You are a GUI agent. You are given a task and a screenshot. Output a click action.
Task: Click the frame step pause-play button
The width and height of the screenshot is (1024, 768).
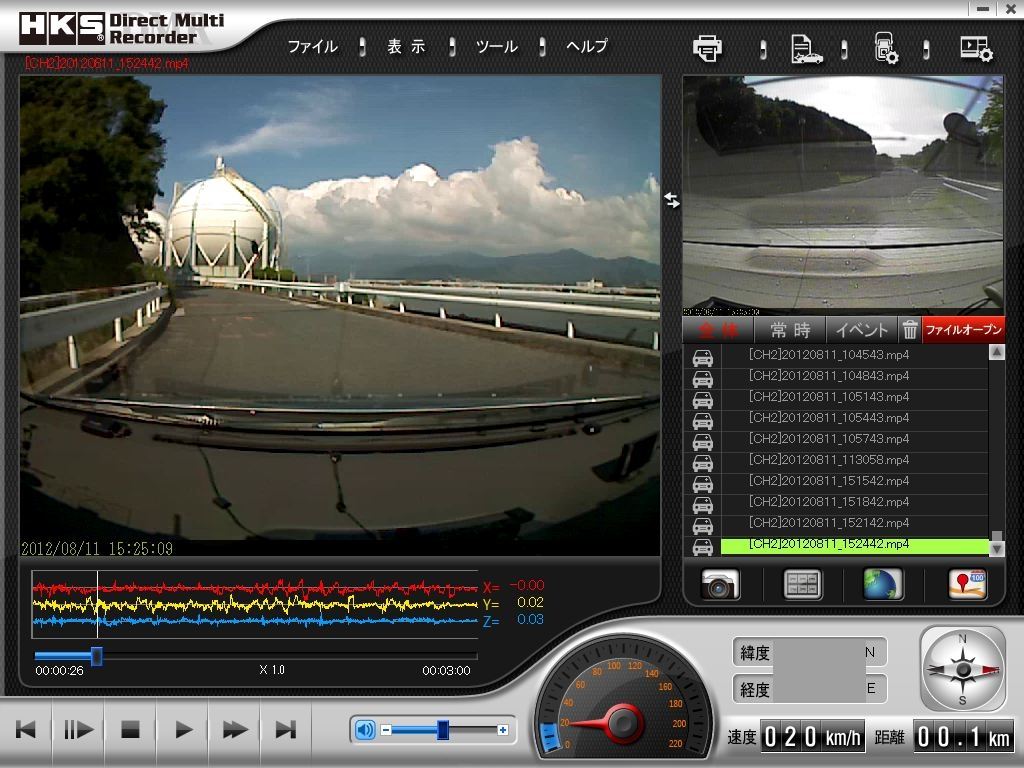point(78,729)
